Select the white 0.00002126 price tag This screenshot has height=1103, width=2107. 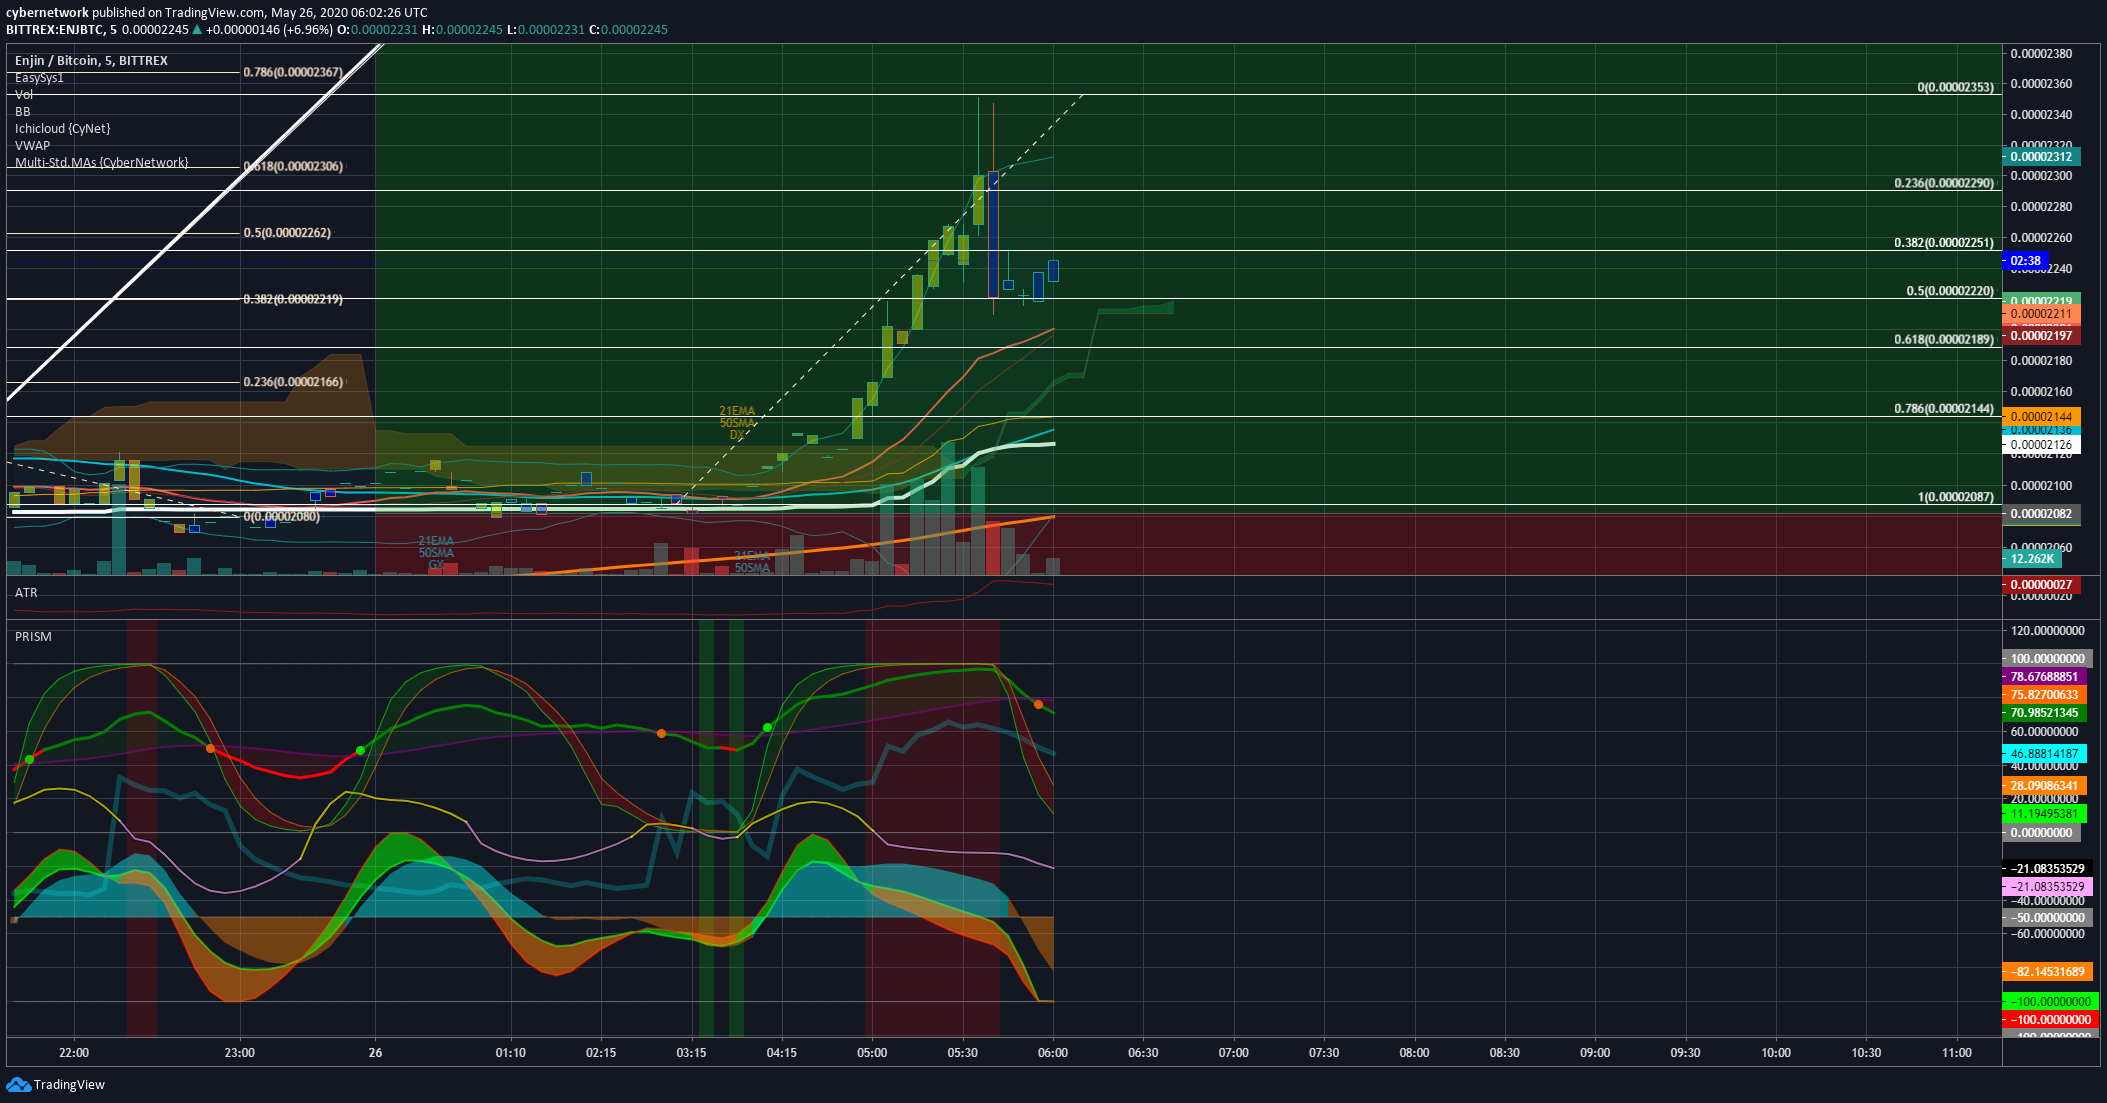pos(2041,445)
